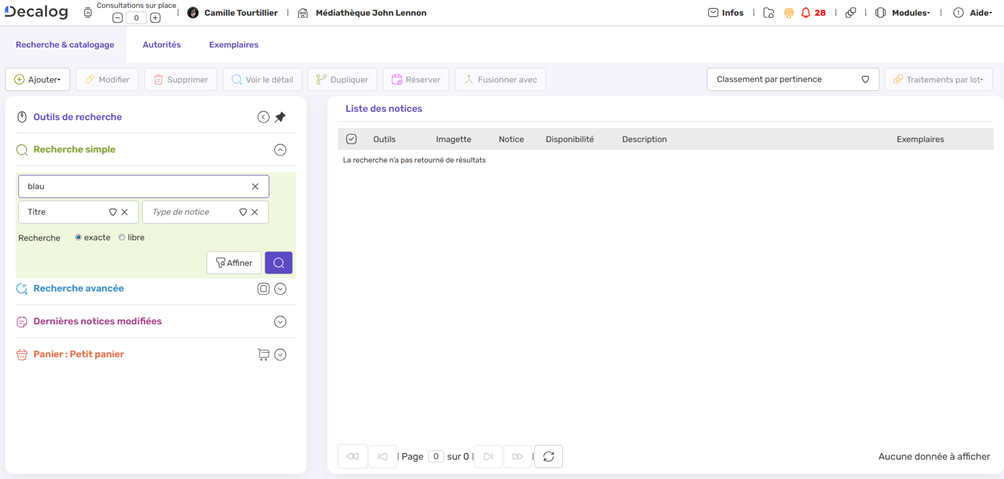Click the purple magnifier search button
The height and width of the screenshot is (479, 1004).
[278, 263]
